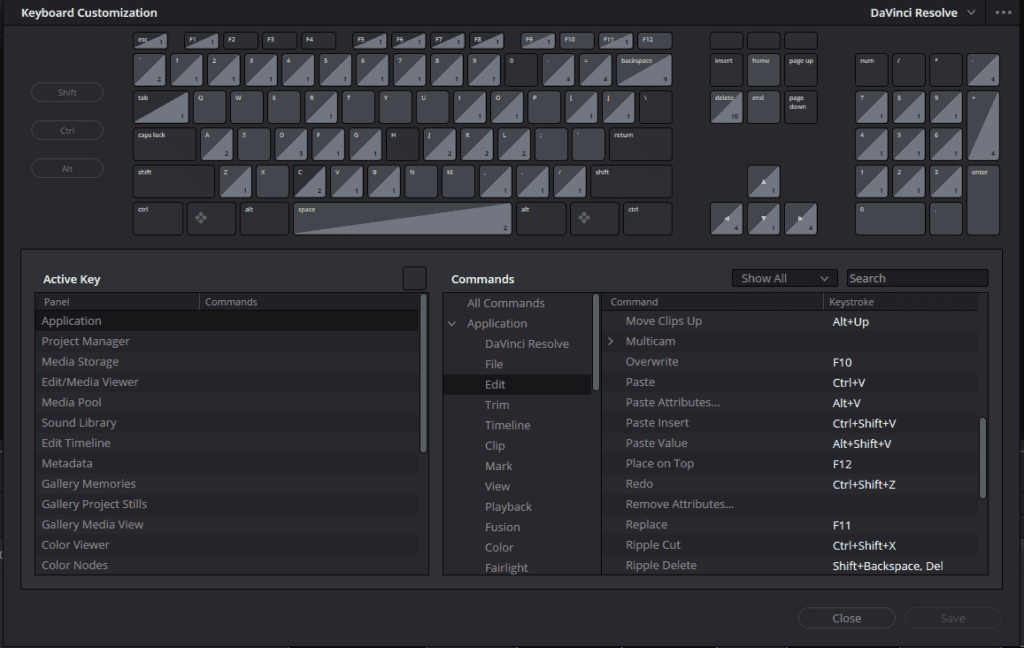Click the spacebar key on virtual keyboard
Screen dimensions: 1024x648
tap(402, 218)
